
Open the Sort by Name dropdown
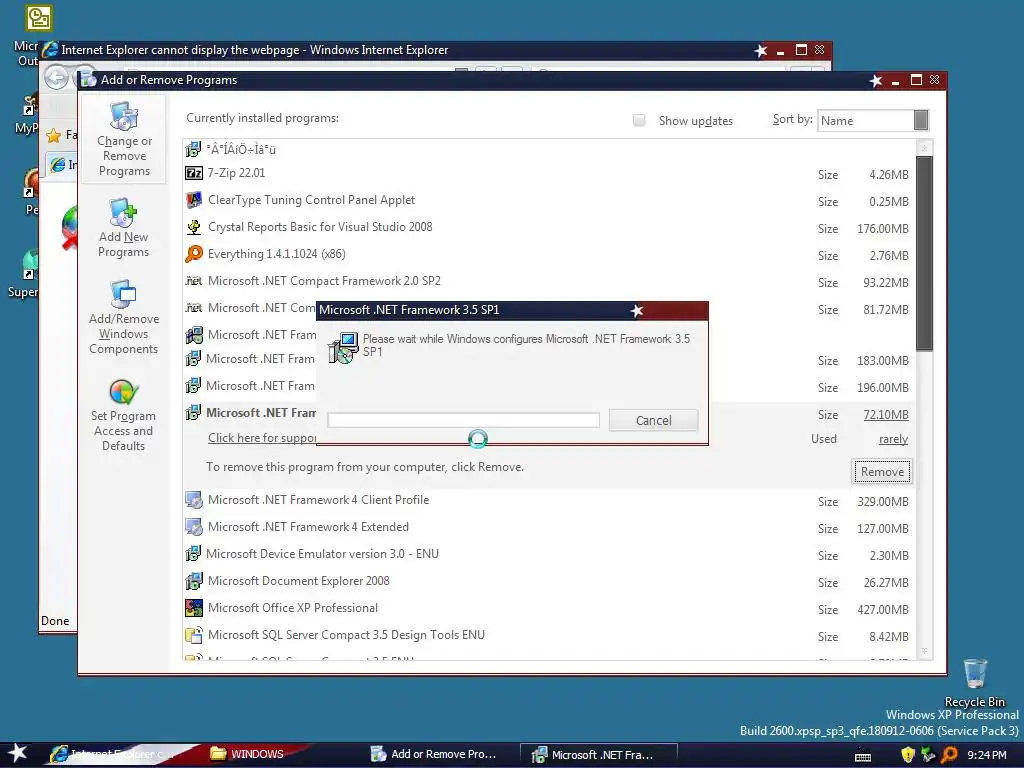coord(872,120)
